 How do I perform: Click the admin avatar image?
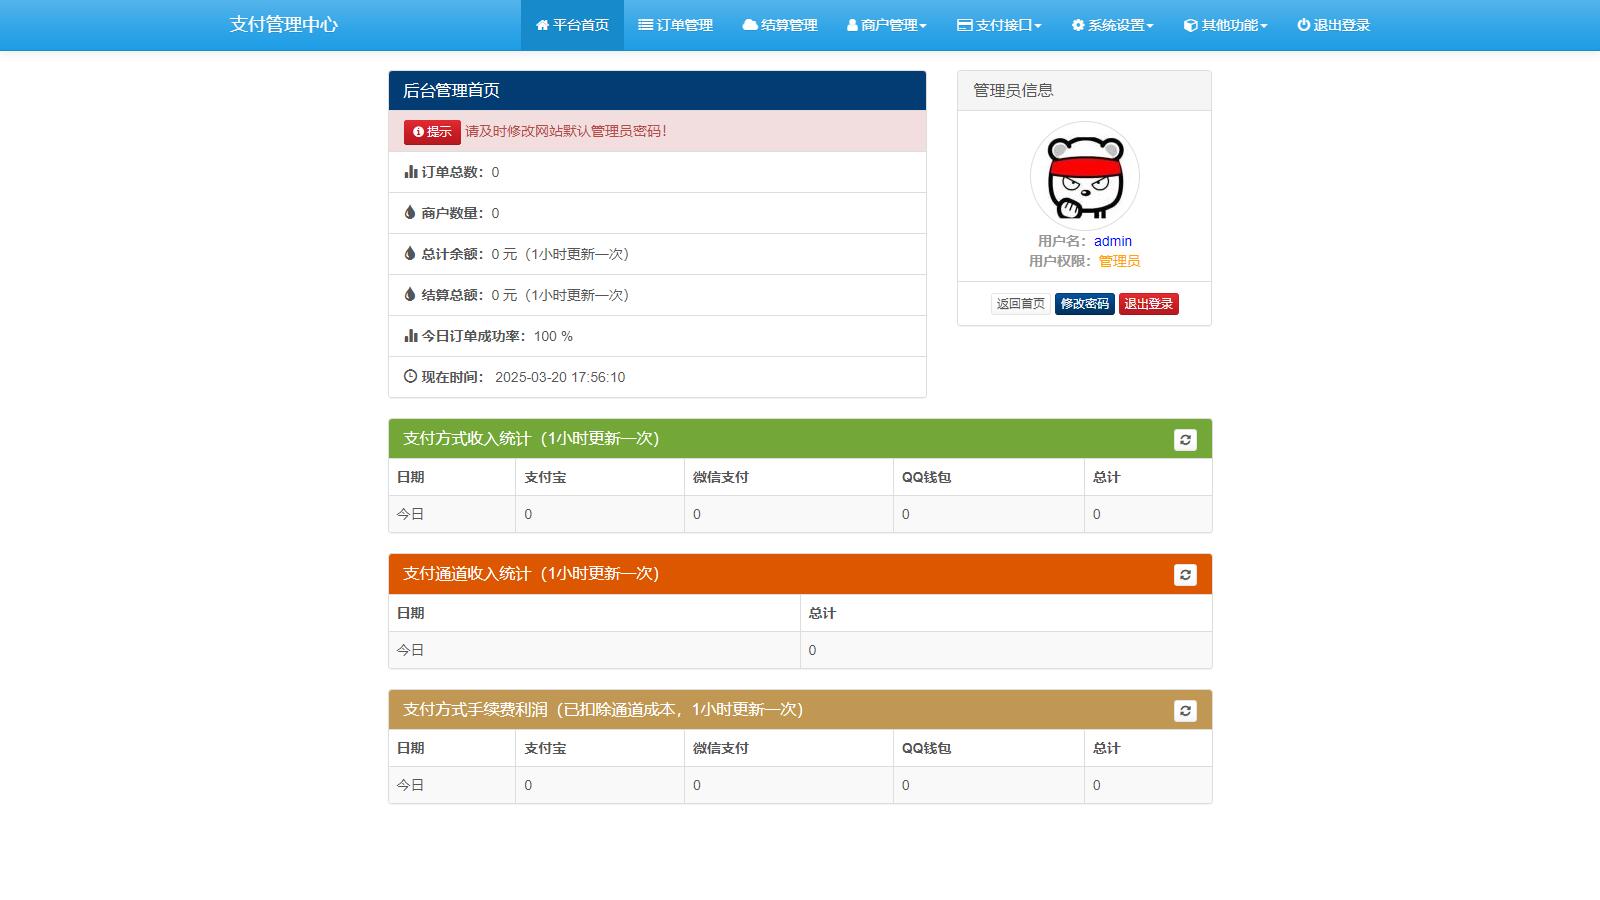[1084, 175]
